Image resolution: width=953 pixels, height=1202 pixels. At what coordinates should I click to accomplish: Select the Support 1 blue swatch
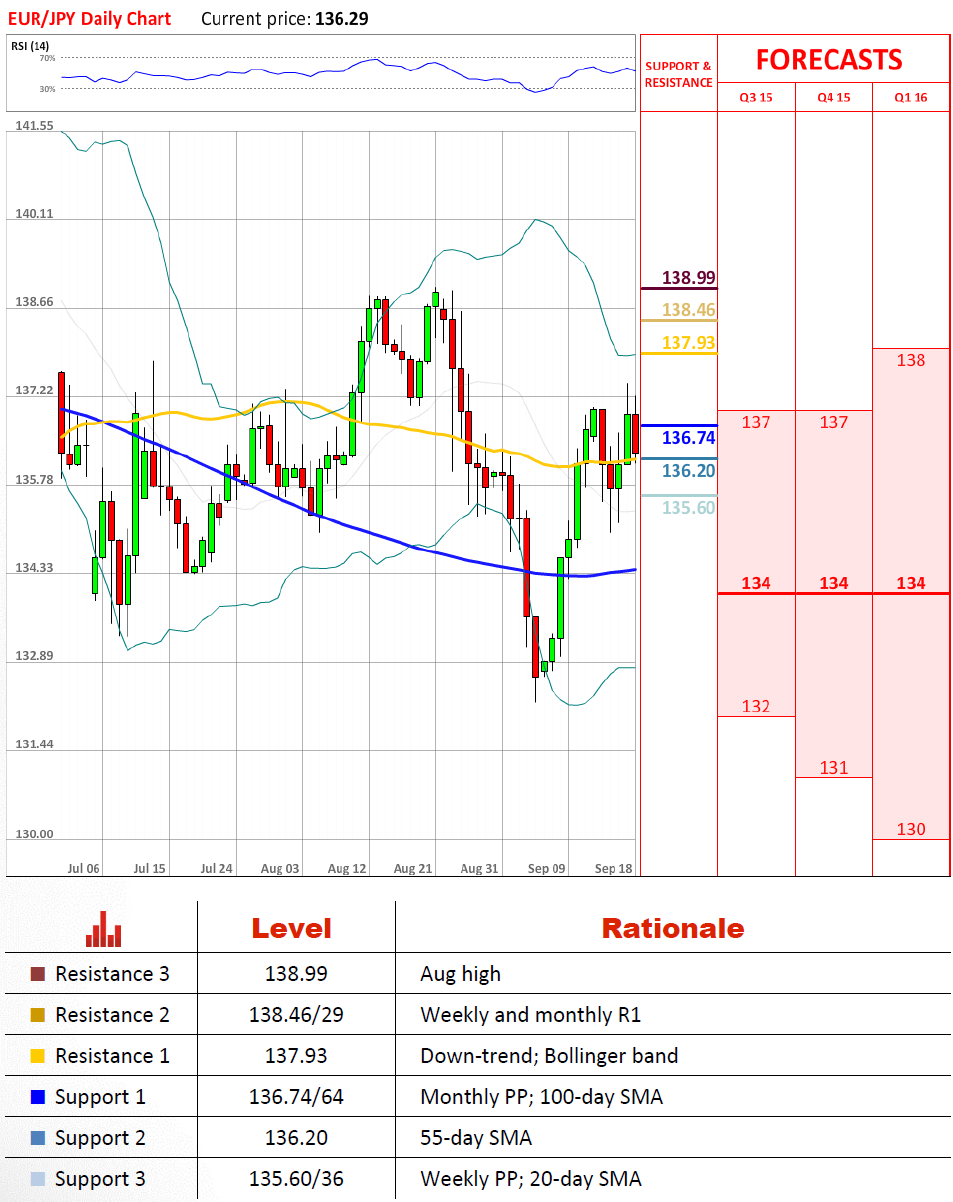coord(38,1097)
